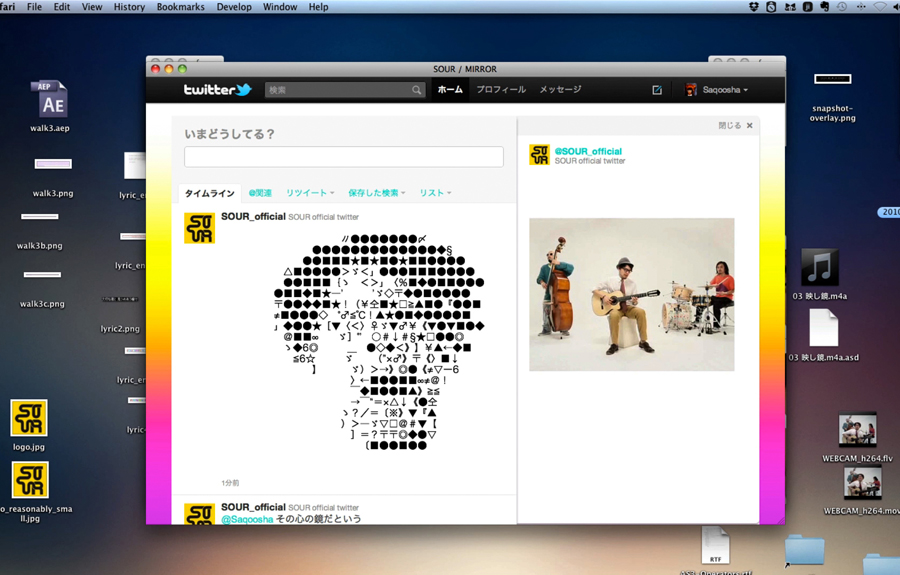Click SOUR logo in side panel
900x575 pixels.
pos(539,155)
